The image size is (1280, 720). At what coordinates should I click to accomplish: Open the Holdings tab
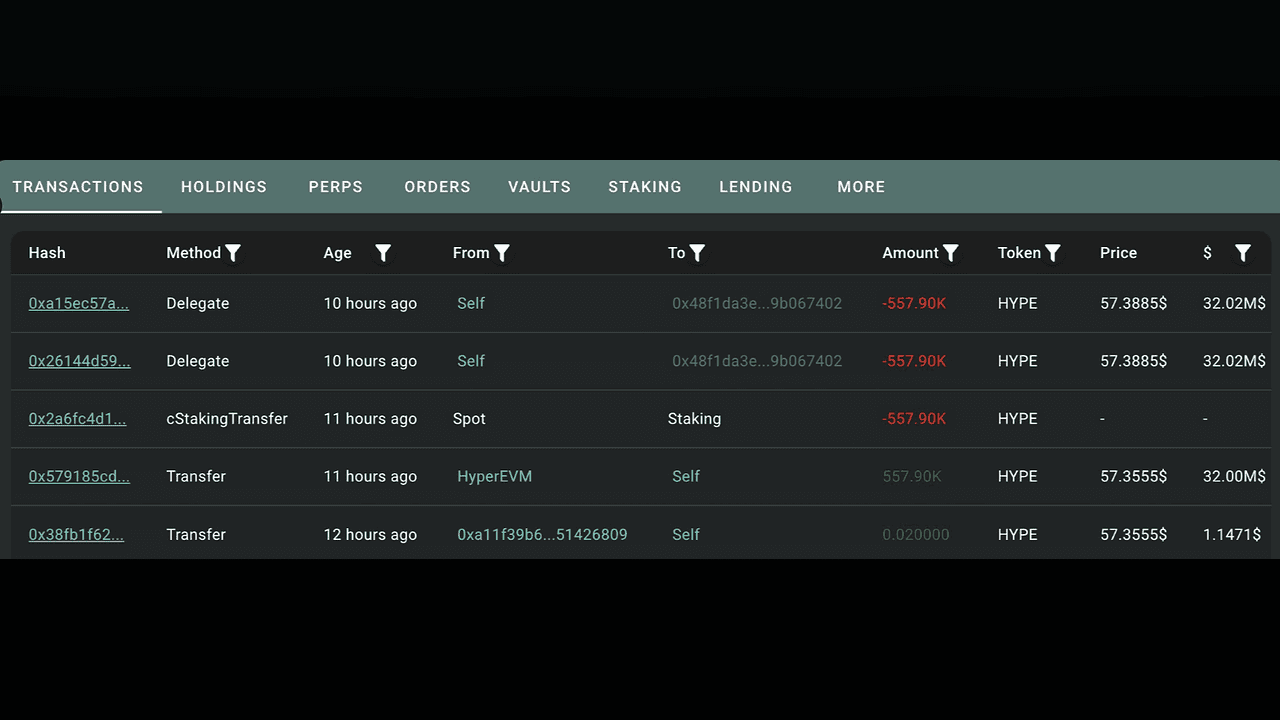point(224,187)
